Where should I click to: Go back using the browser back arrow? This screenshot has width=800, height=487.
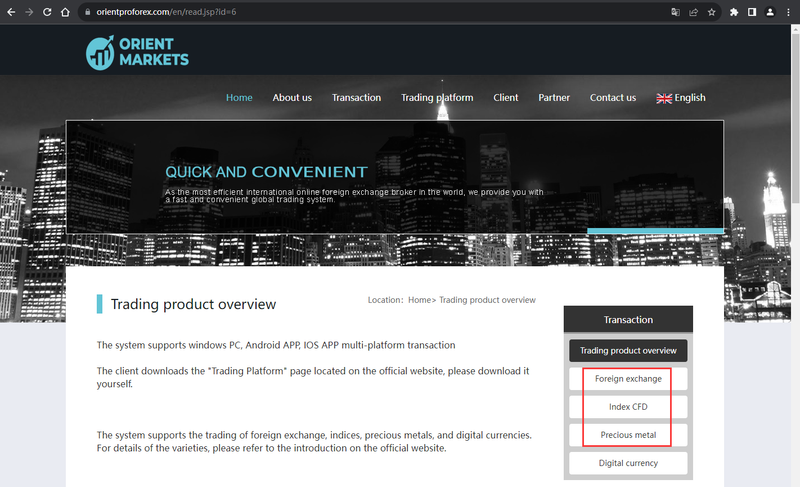point(11,12)
